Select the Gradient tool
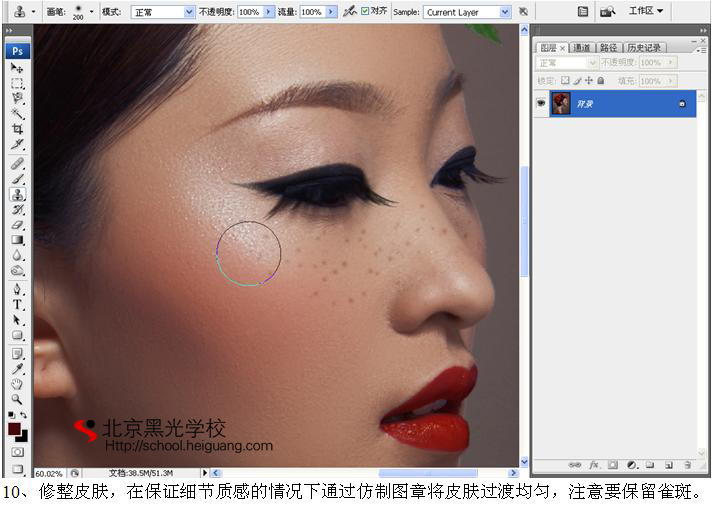The width and height of the screenshot is (715, 507). click(x=17, y=240)
